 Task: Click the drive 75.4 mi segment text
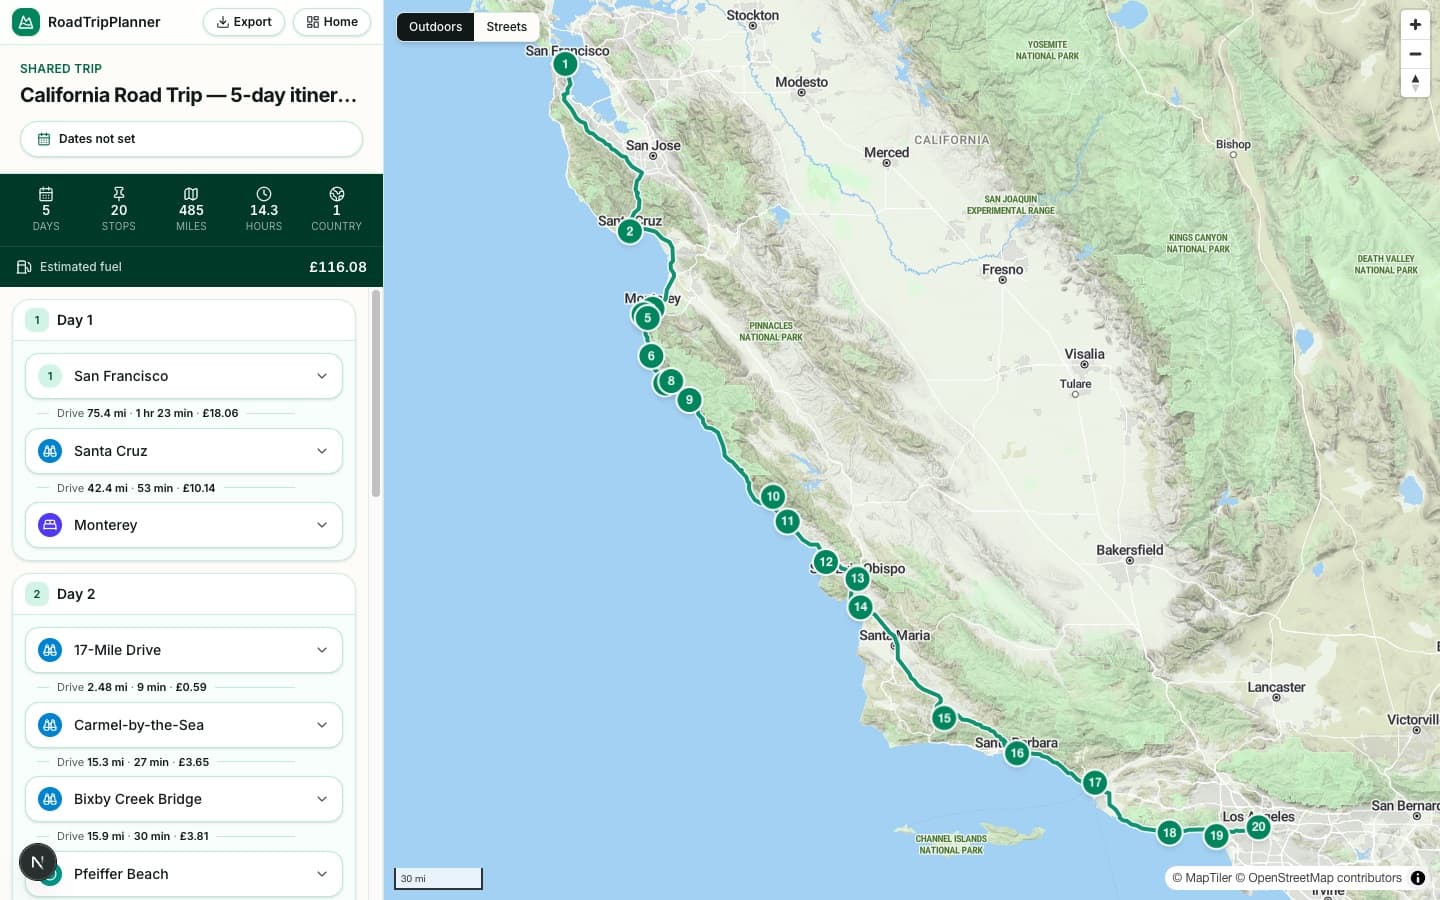click(x=147, y=413)
